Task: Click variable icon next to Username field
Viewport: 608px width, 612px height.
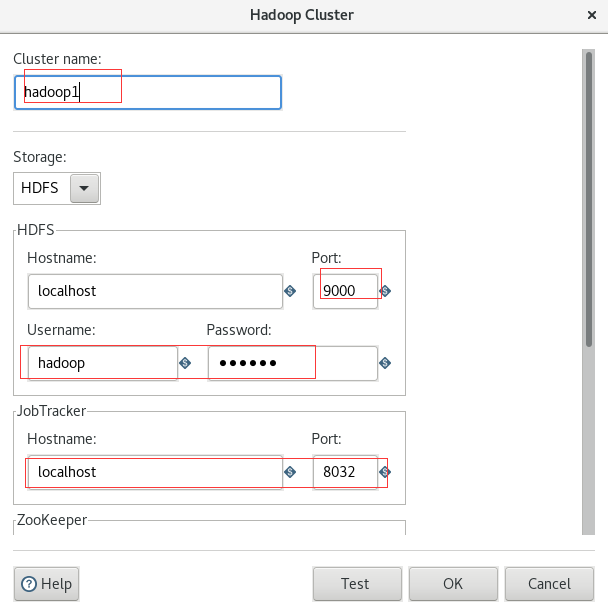Action: coord(185,363)
